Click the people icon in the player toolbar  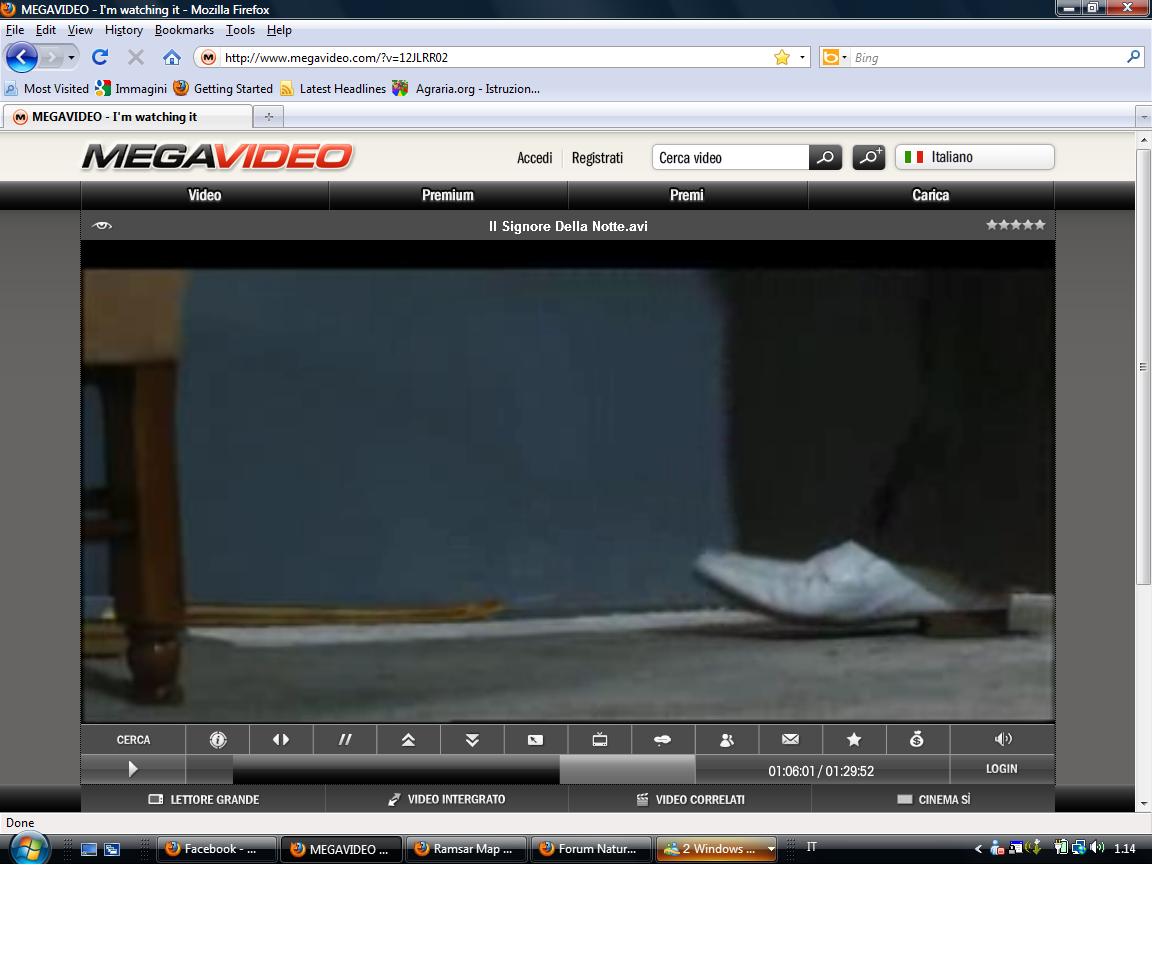[727, 740]
